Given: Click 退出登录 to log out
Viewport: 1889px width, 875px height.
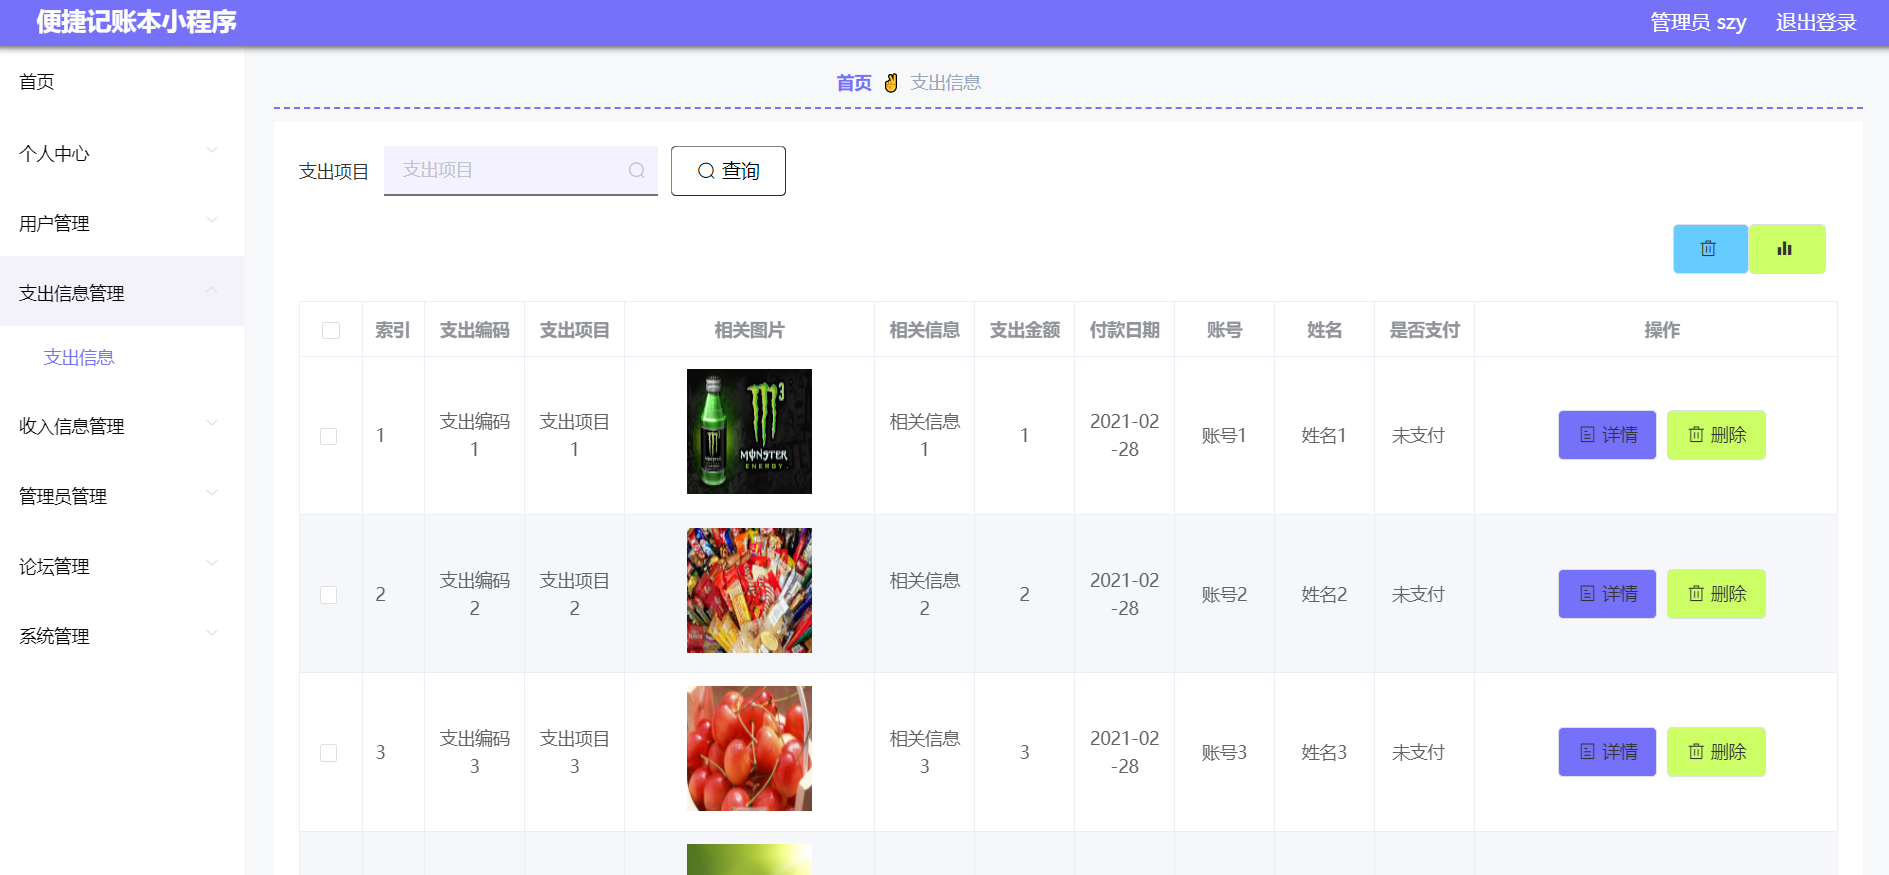Looking at the screenshot, I should coord(1816,22).
